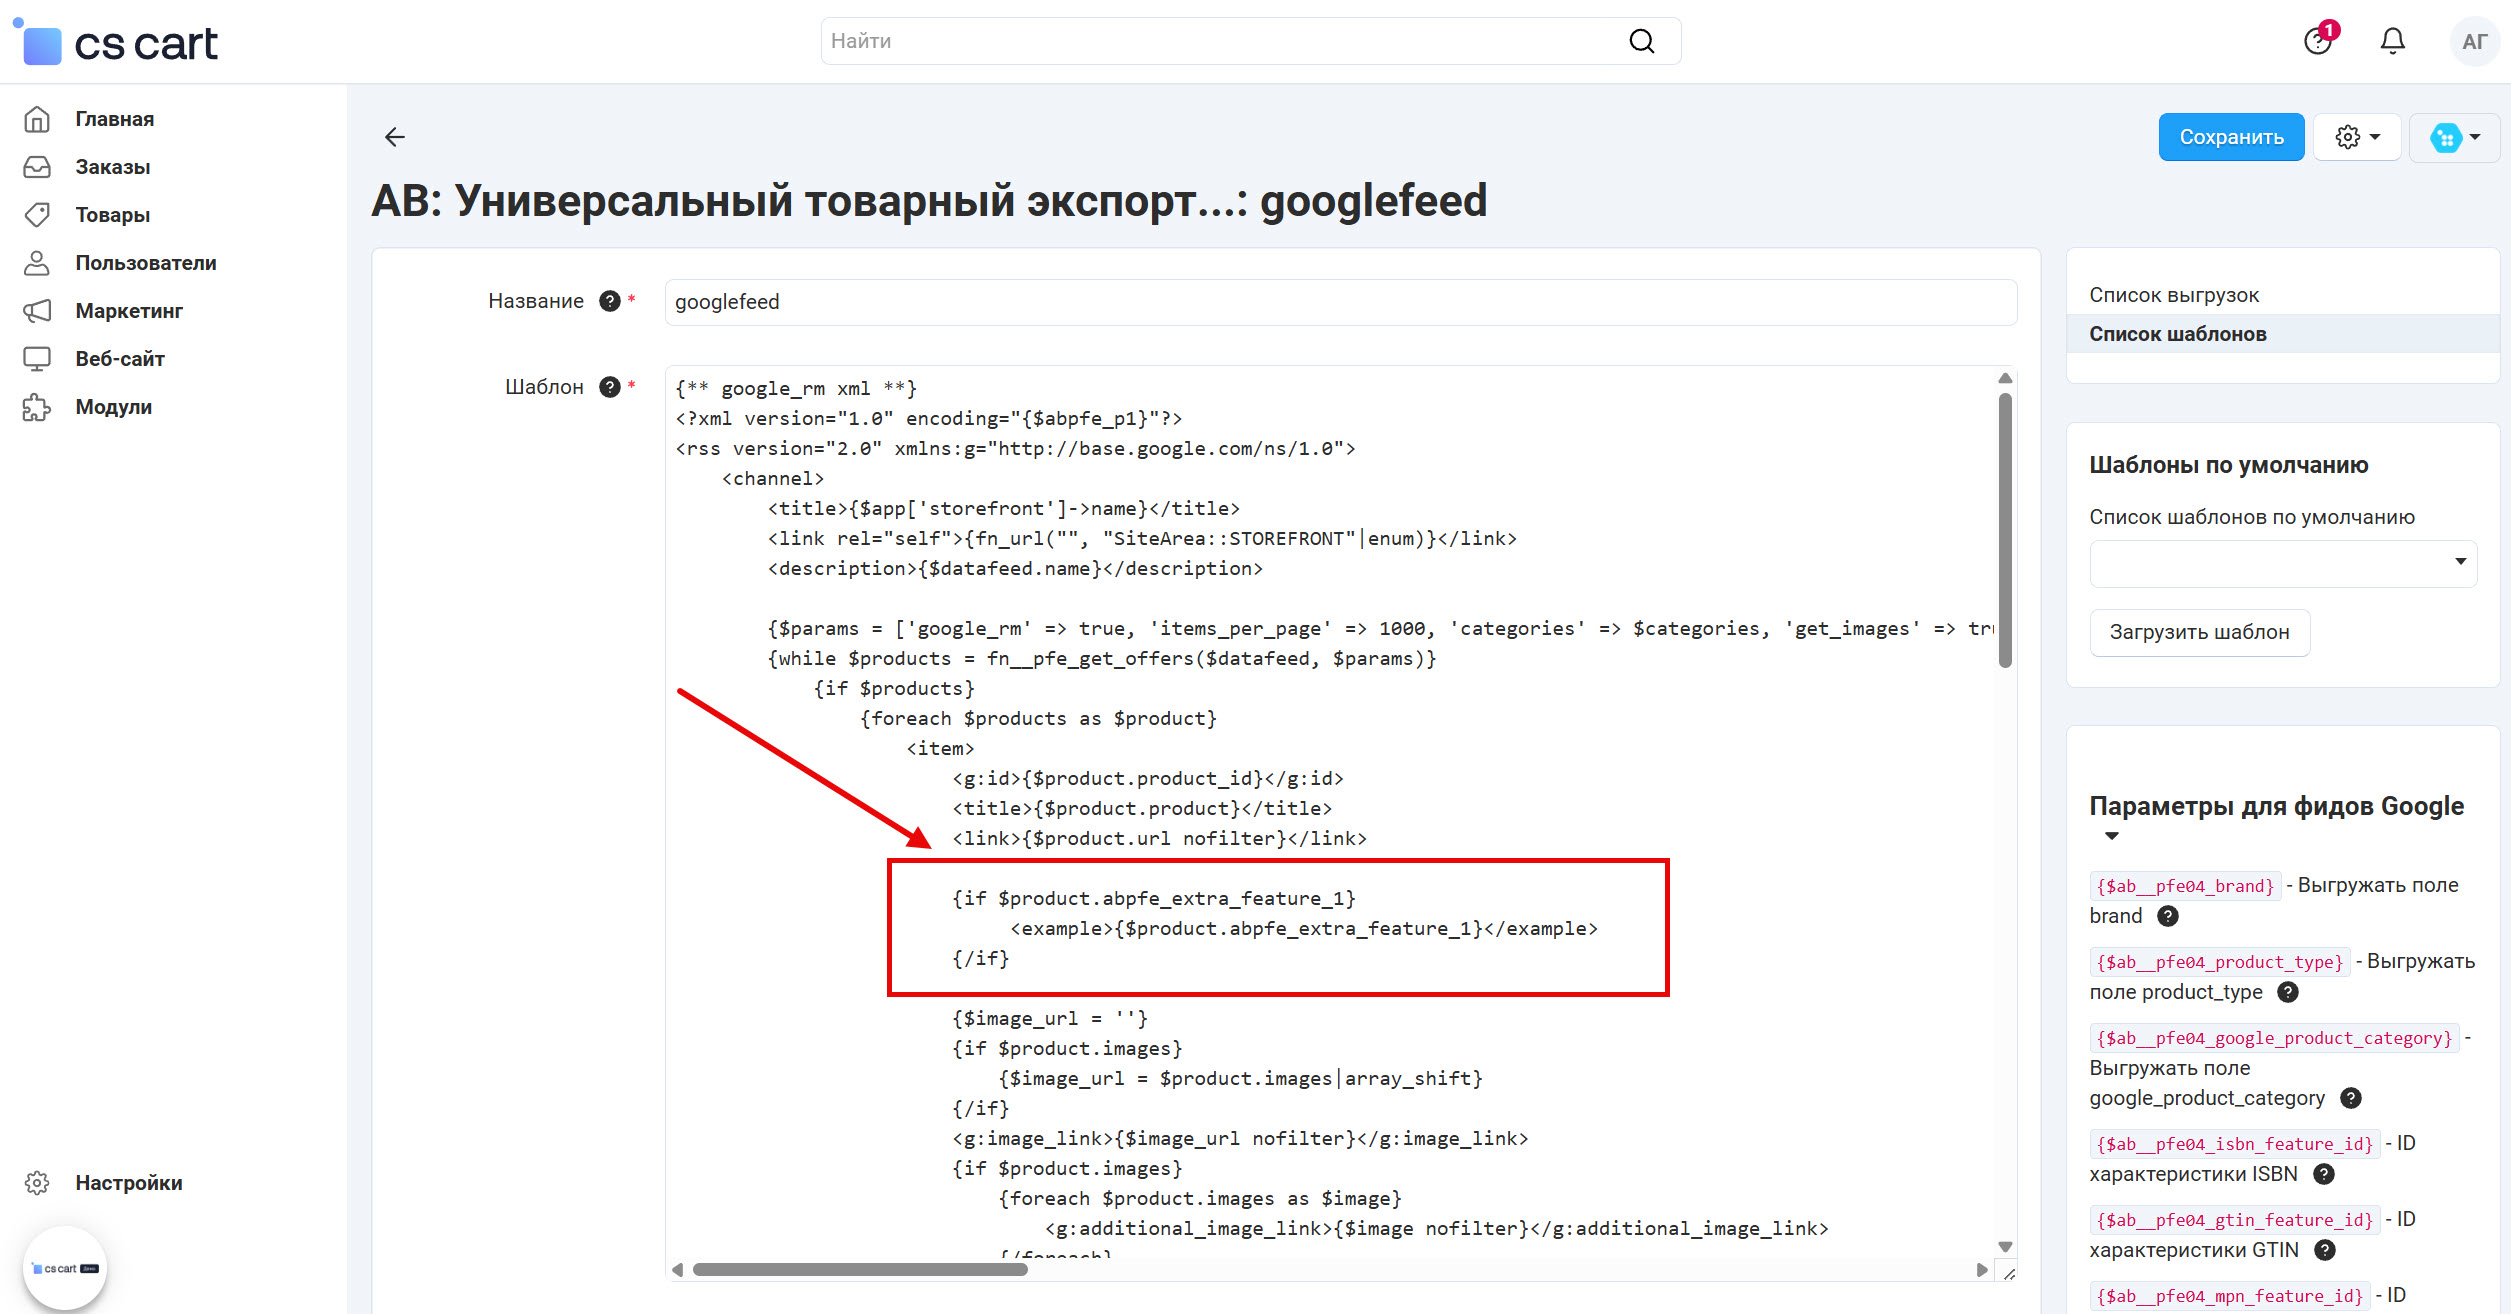Click the Пользователи person icon
Image resolution: width=2511 pixels, height=1314 pixels.
(37, 263)
